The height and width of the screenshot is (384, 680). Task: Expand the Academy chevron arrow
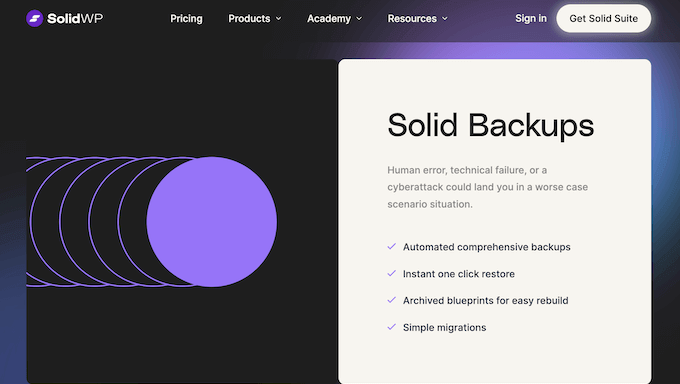click(x=359, y=19)
